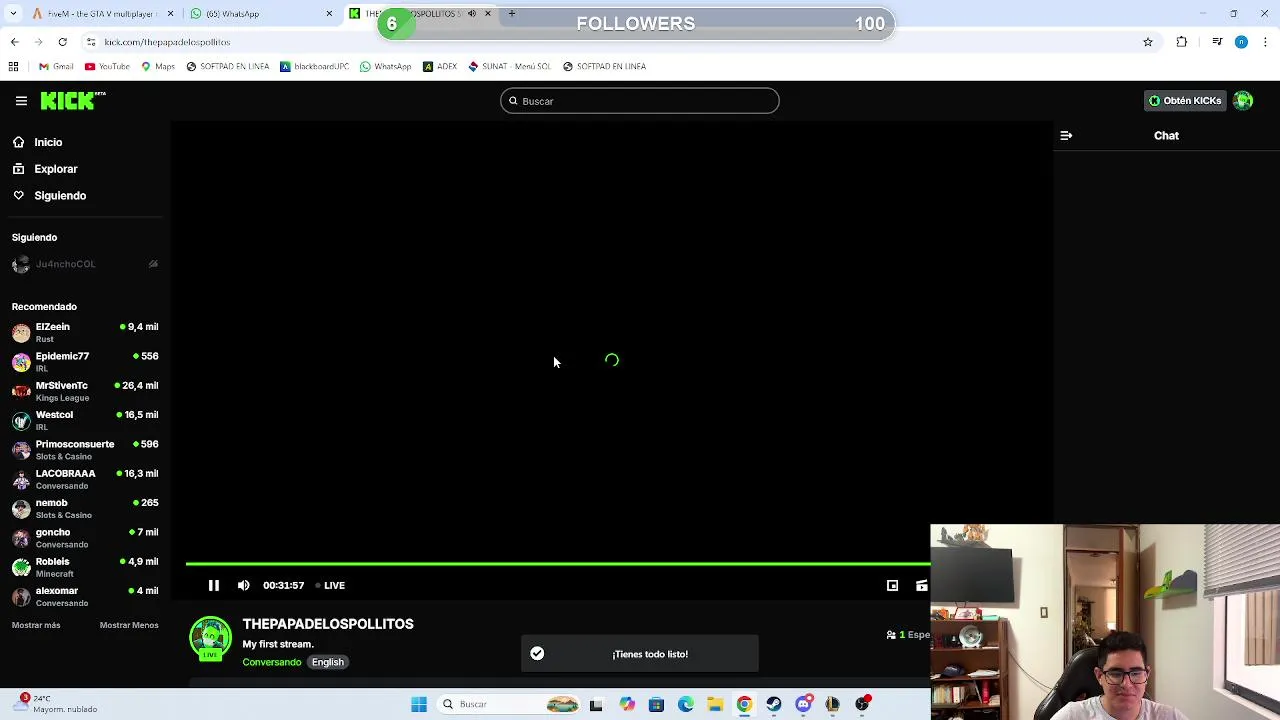Image resolution: width=1280 pixels, height=720 pixels.
Task: Click browser back arrow
Action: [14, 42]
